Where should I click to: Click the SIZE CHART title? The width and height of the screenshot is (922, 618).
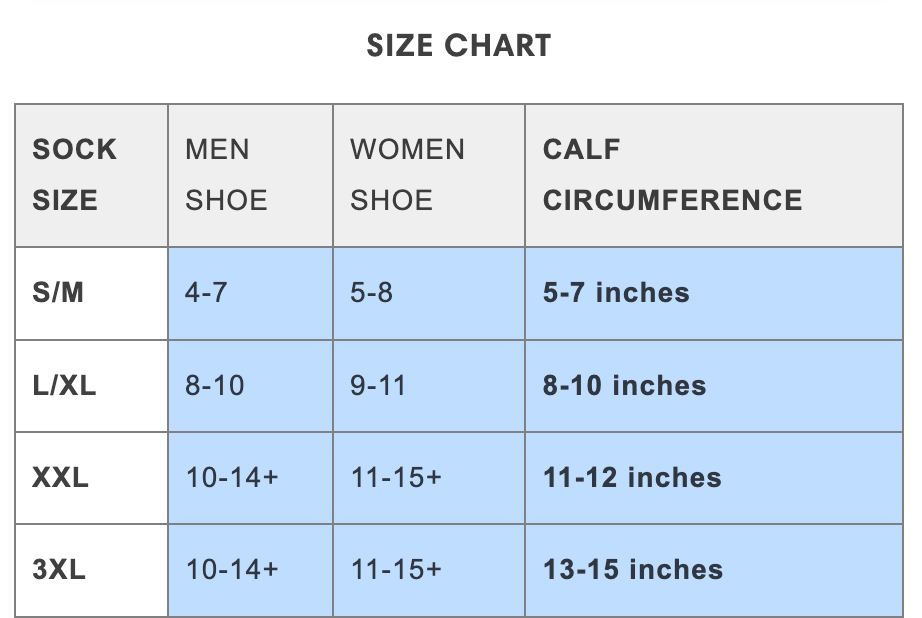(x=459, y=46)
